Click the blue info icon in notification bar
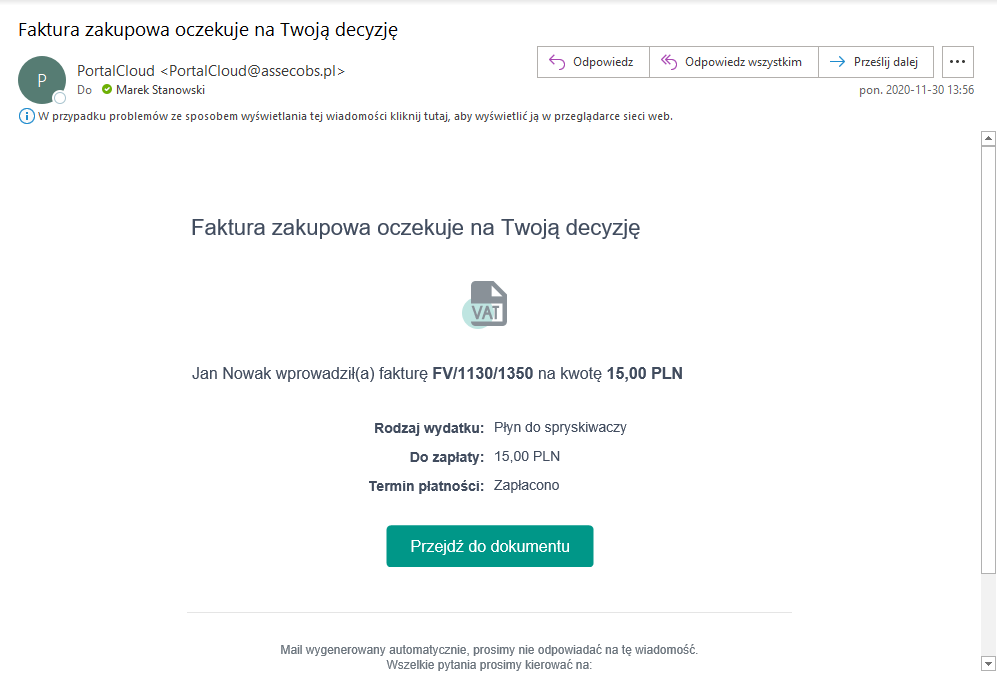The width and height of the screenshot is (997, 673). click(27, 116)
